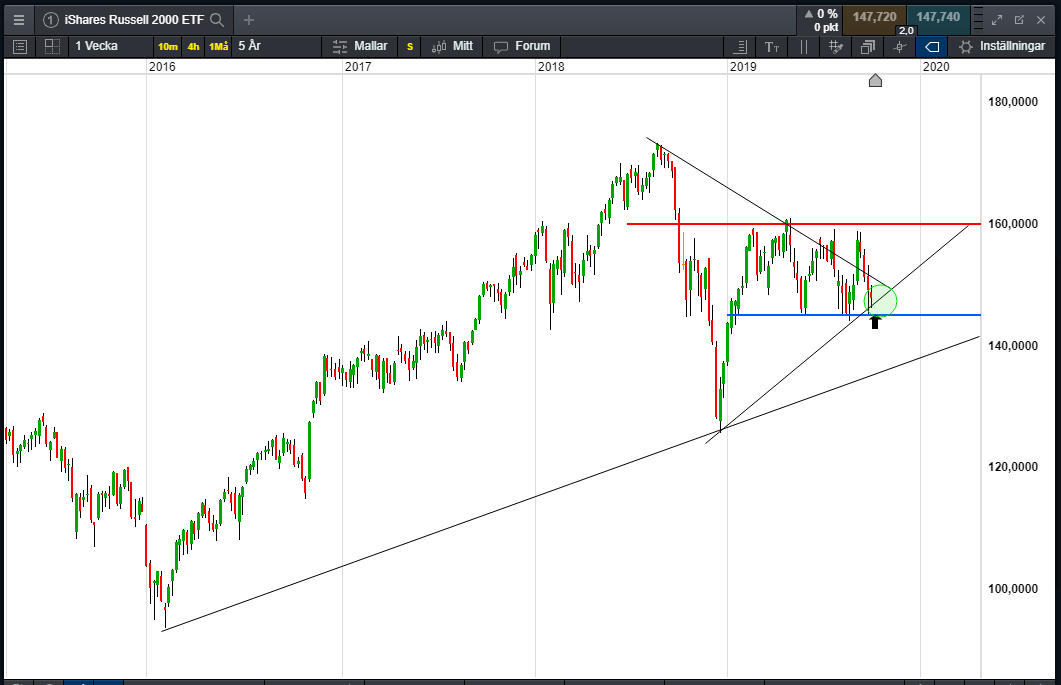Open the order depth ladder icon
The width and height of the screenshot is (1061, 685).
click(977, 20)
